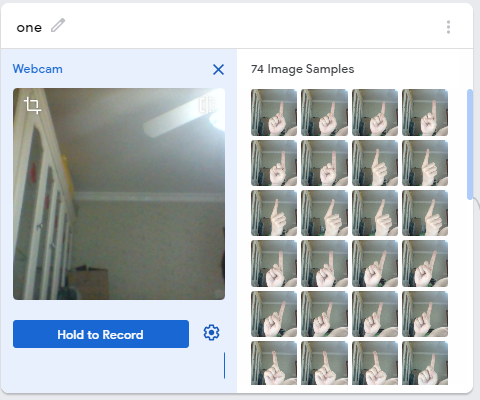The width and height of the screenshot is (480, 400).
Task: Click the pencil icon to rename class 'one'
Action: pos(58,26)
